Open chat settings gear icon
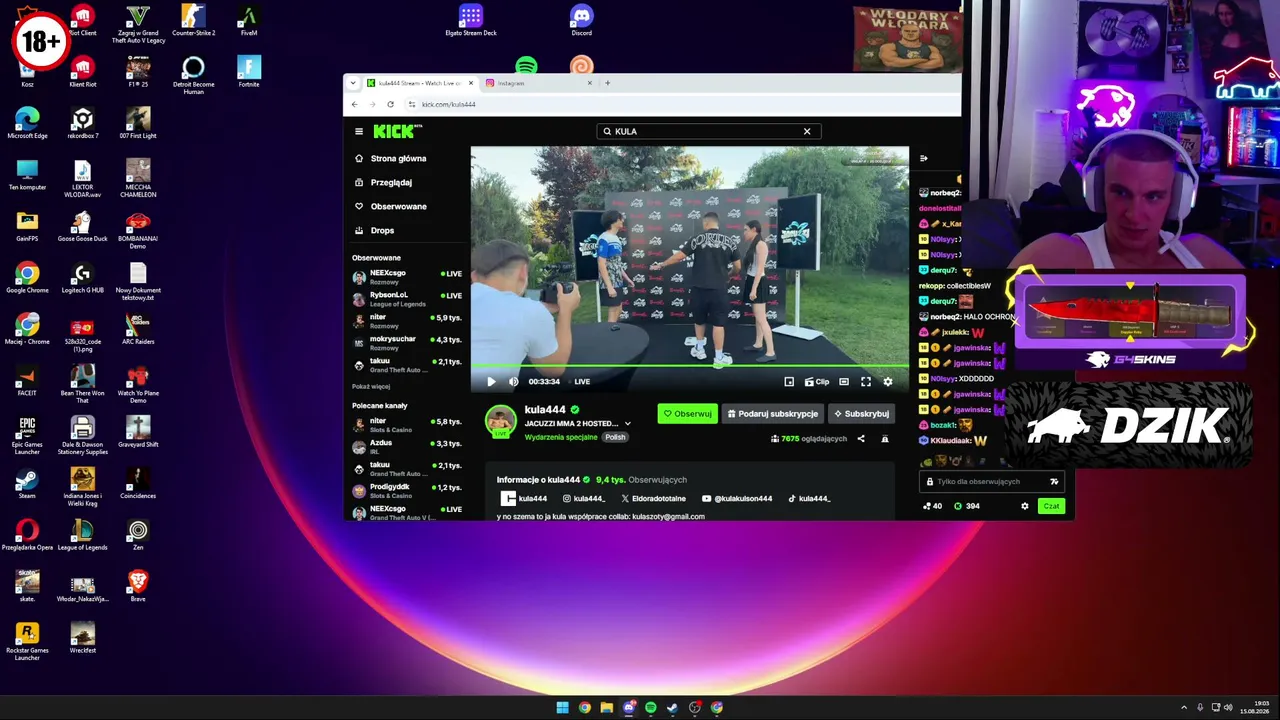Image resolution: width=1280 pixels, height=720 pixels. 1024,506
